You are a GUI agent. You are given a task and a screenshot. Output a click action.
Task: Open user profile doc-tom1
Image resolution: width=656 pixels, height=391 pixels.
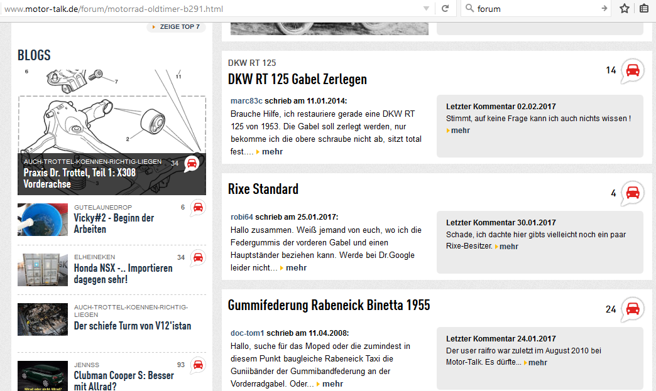coord(247,333)
